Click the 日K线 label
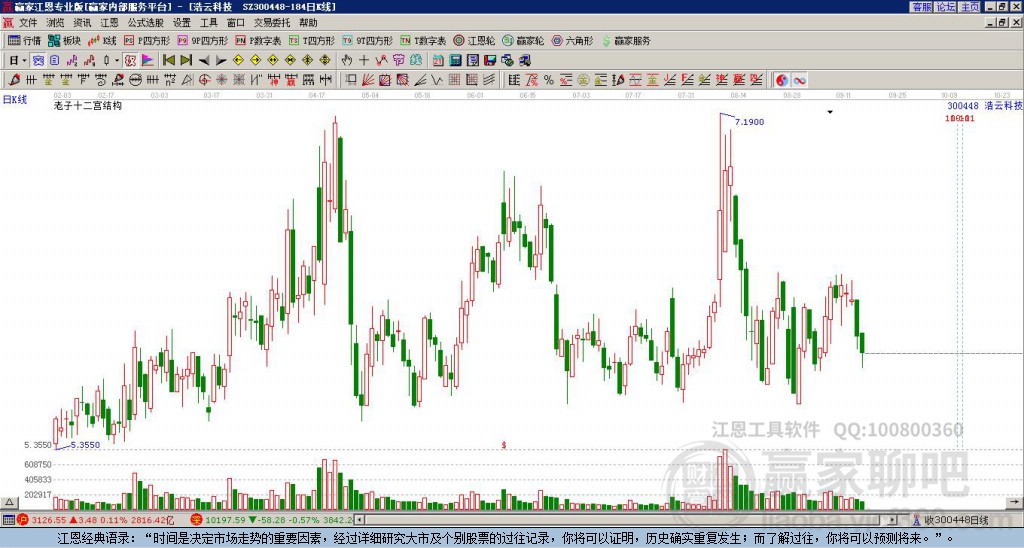The image size is (1024, 548). 15,100
